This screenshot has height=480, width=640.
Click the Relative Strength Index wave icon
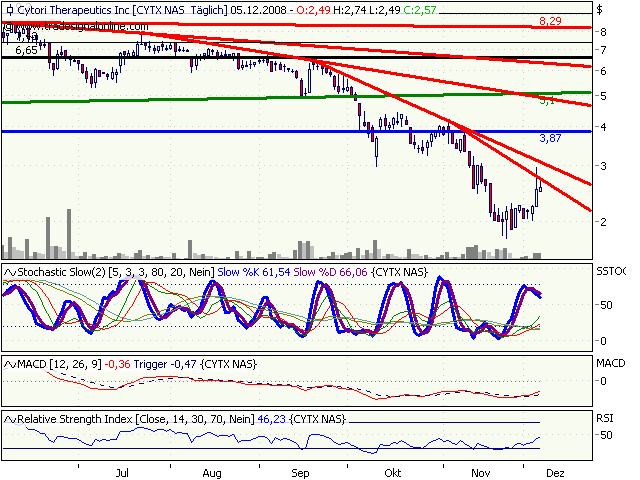[x=10, y=419]
